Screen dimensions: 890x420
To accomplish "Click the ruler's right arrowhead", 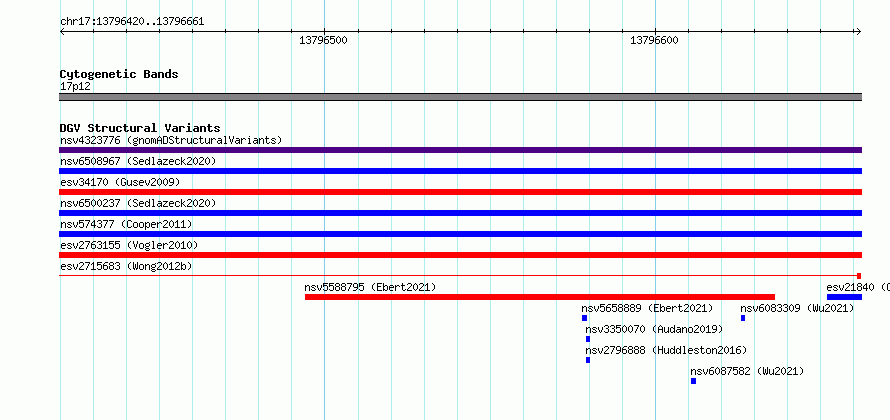I will 859,32.
